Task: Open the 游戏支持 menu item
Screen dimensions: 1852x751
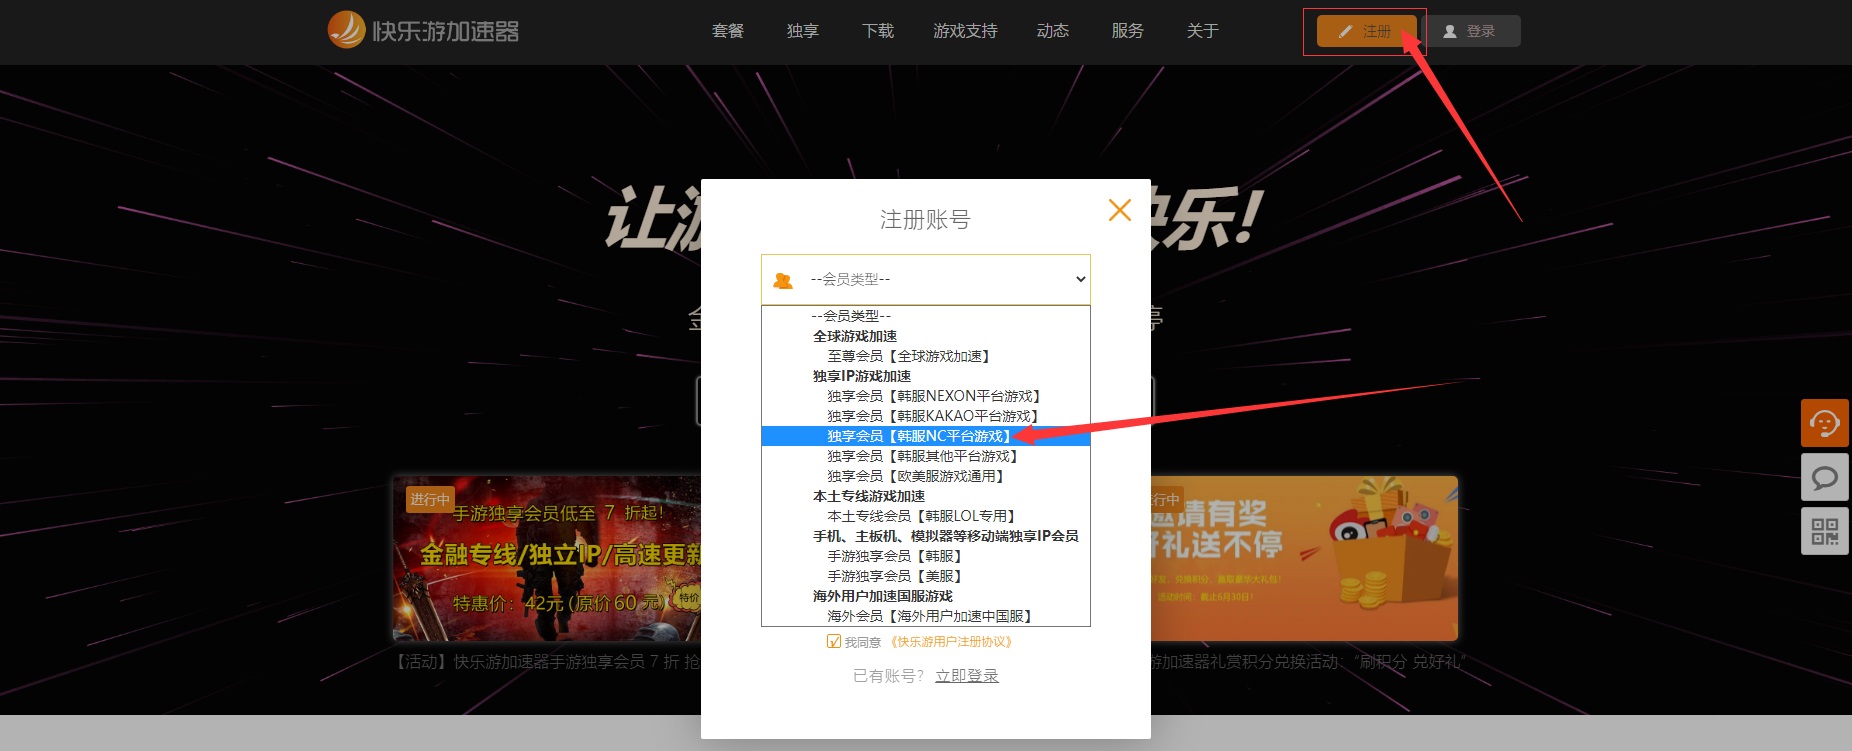Action: pos(965,31)
